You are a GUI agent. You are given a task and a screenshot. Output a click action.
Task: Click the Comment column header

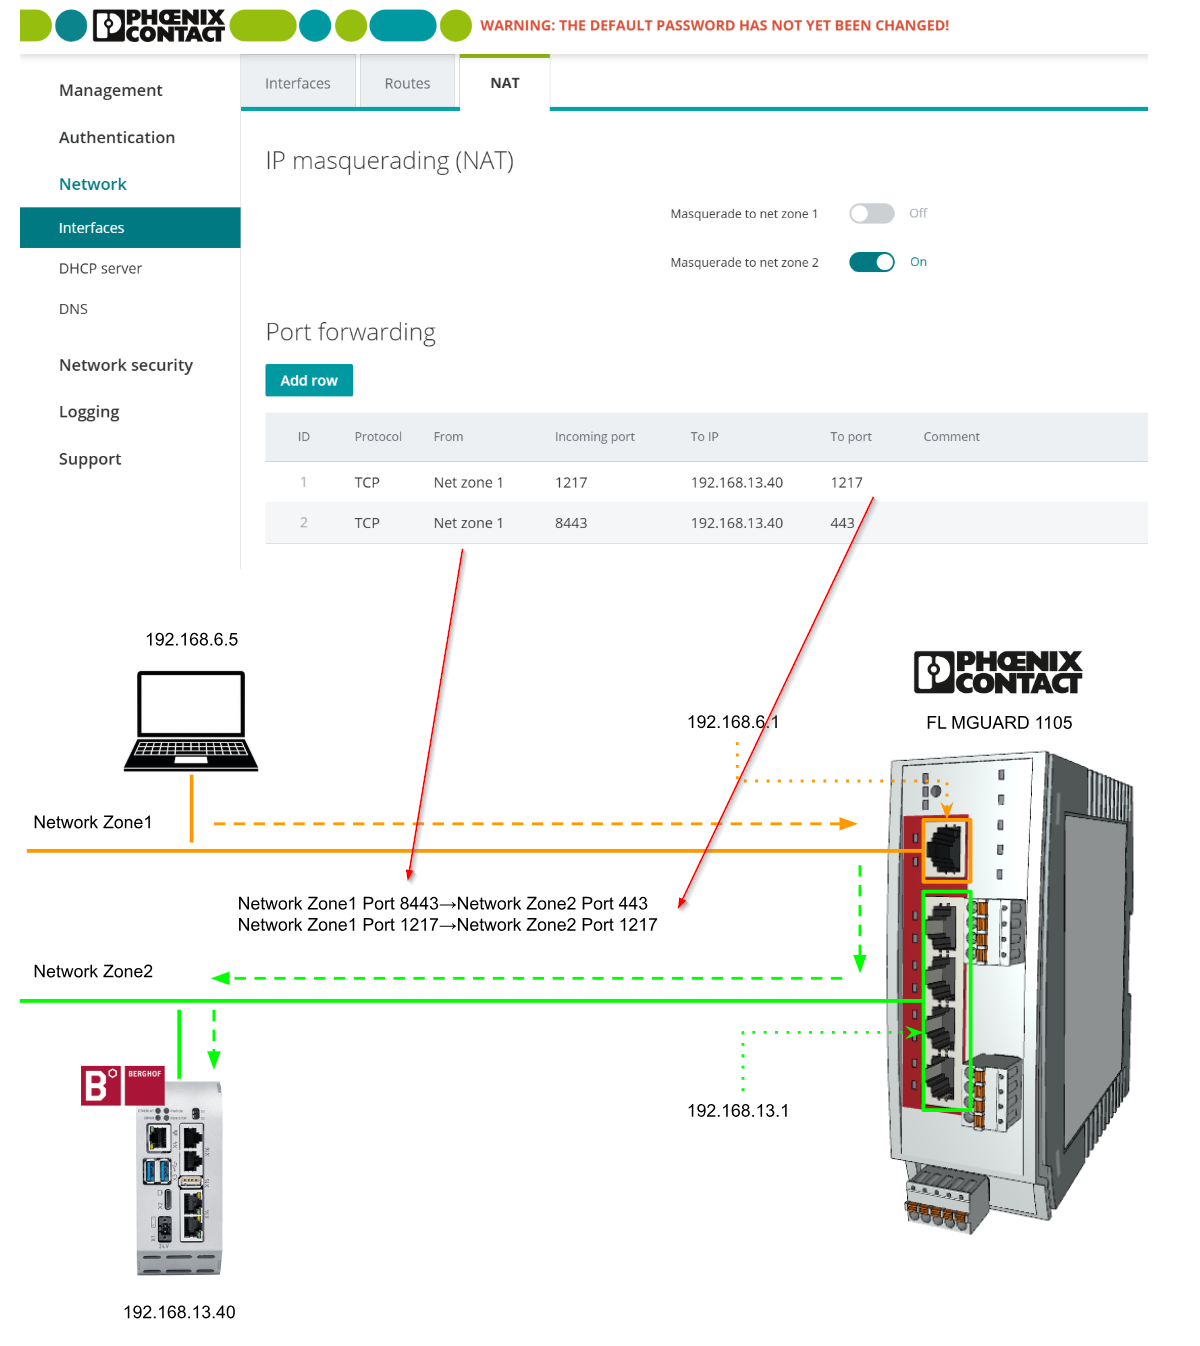[952, 437]
